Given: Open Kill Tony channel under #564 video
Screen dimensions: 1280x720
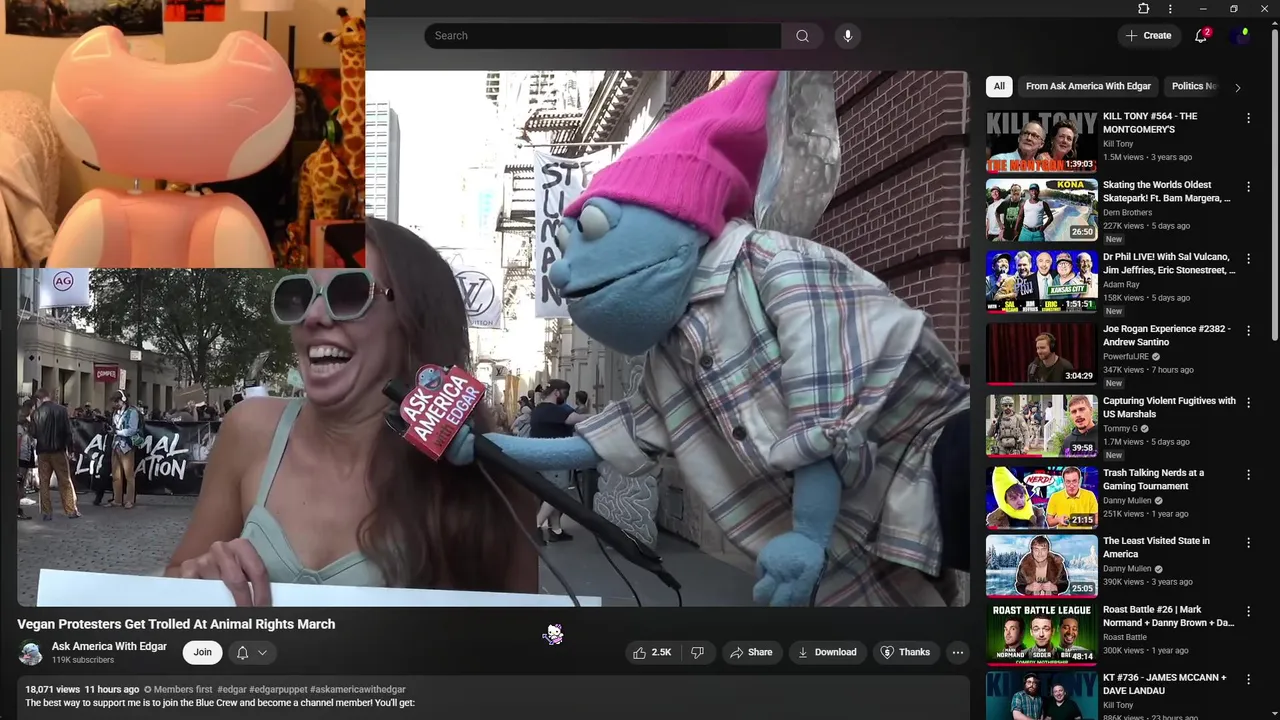Looking at the screenshot, I should click(1118, 144).
